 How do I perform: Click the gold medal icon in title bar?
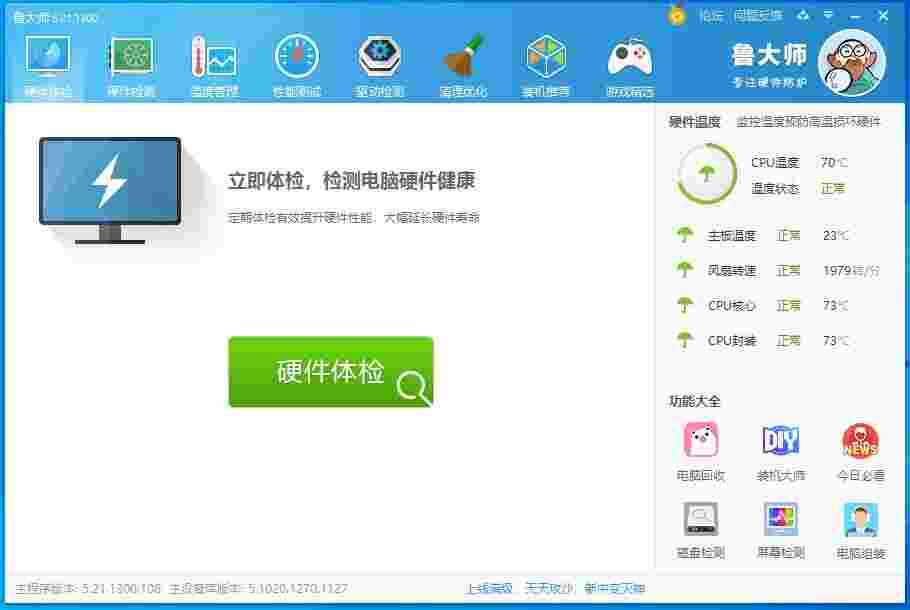(x=677, y=15)
